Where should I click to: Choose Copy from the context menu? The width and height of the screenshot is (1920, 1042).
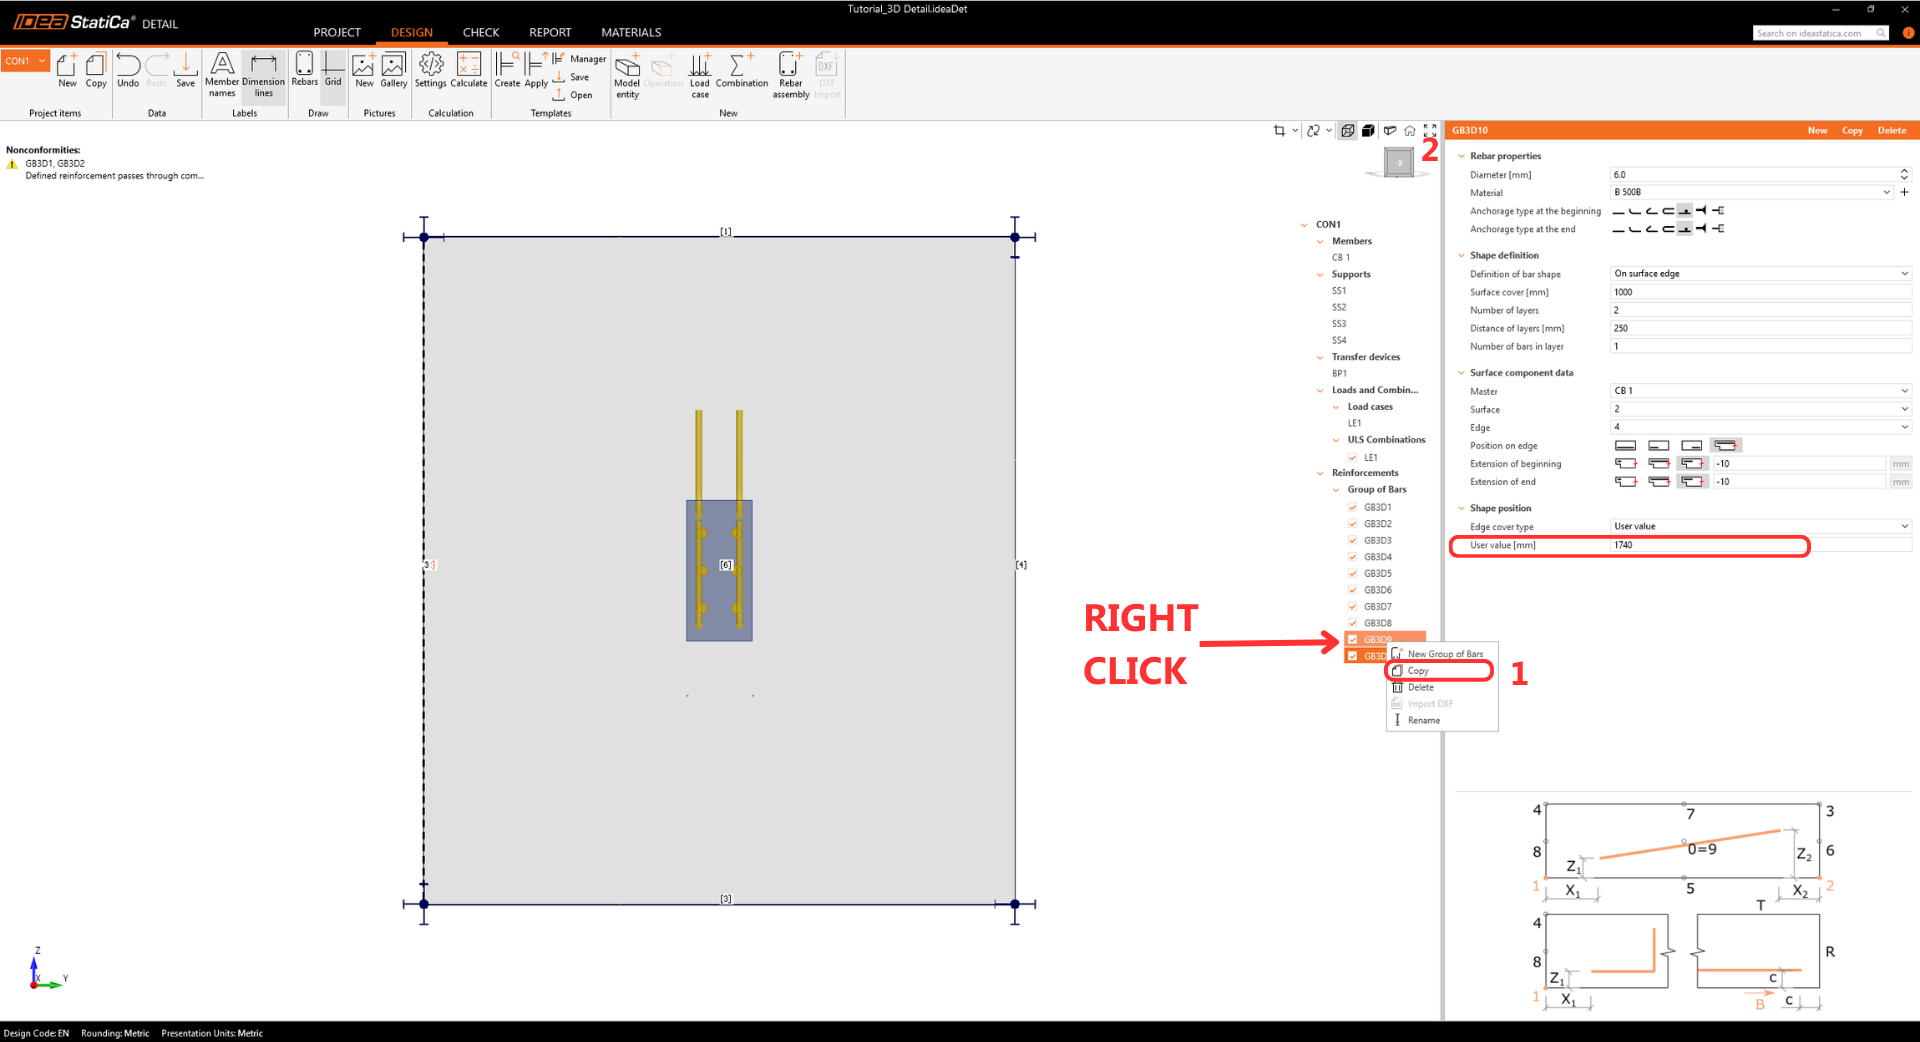1441,671
